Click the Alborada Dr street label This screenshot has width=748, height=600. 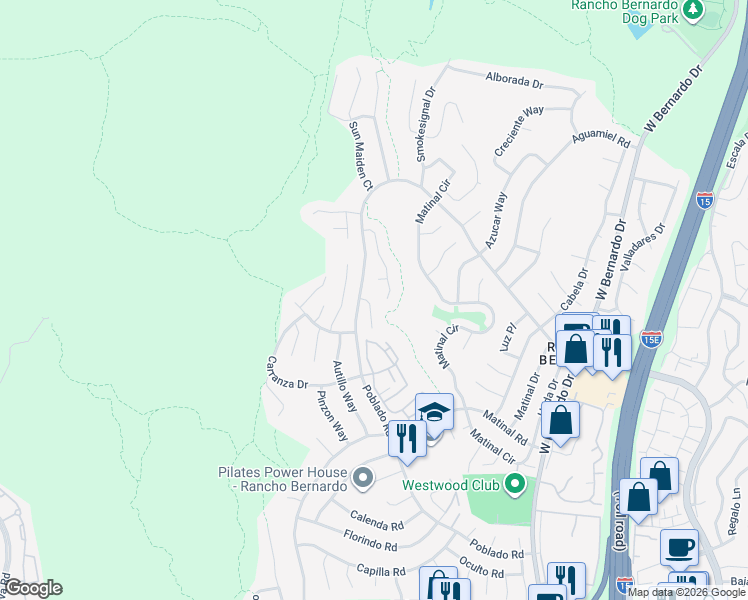tap(514, 80)
